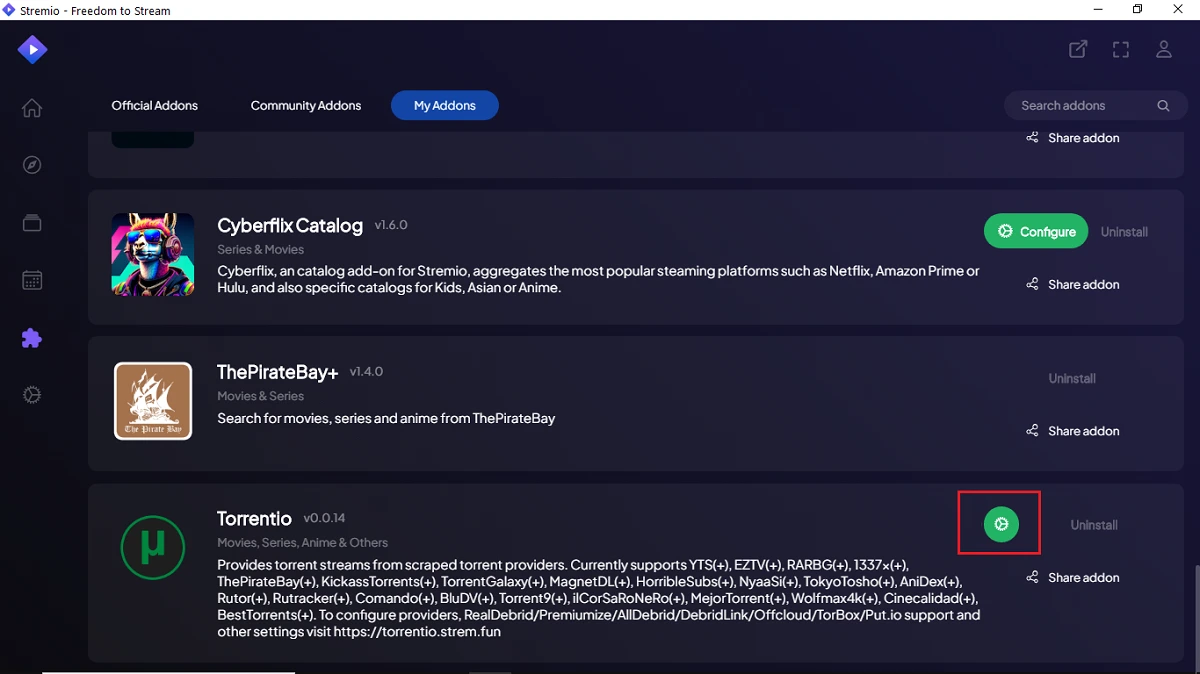Uninstall the Torrentio addon
The height and width of the screenshot is (674, 1200).
pyautogui.click(x=1094, y=525)
